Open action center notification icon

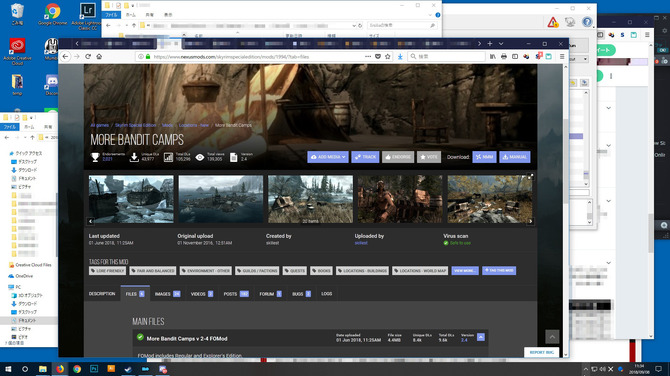(x=658, y=369)
